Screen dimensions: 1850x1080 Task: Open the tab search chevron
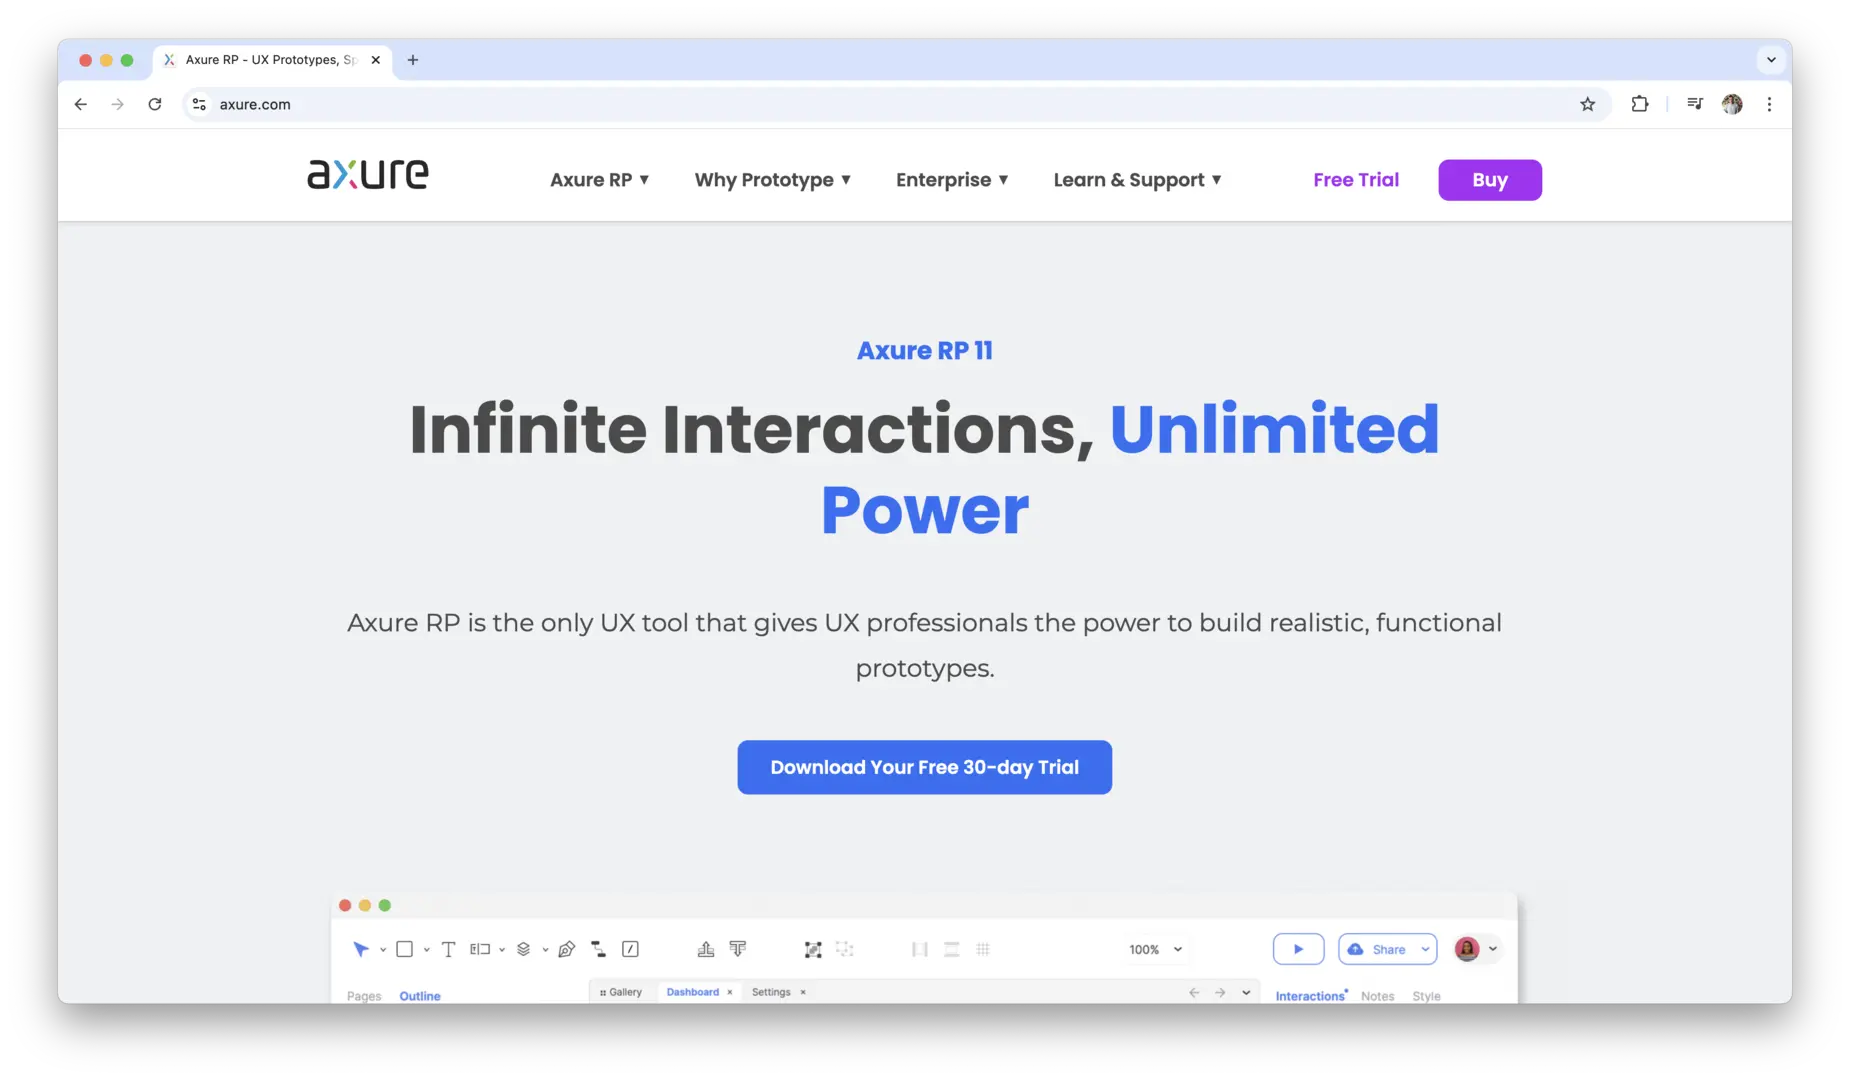coord(1771,60)
